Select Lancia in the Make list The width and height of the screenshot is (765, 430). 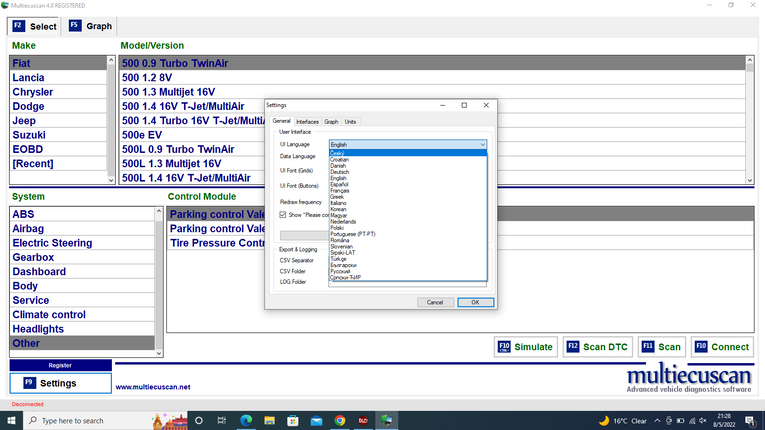[28, 77]
